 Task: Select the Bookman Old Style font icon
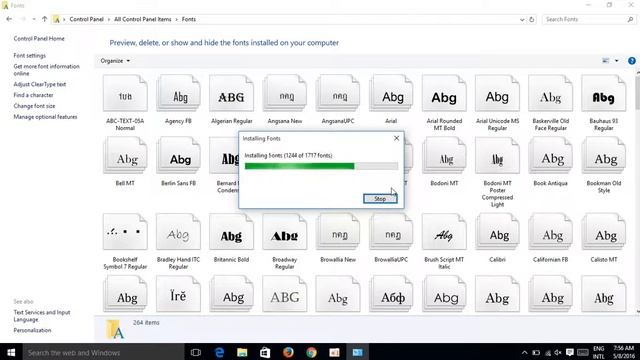[604, 156]
